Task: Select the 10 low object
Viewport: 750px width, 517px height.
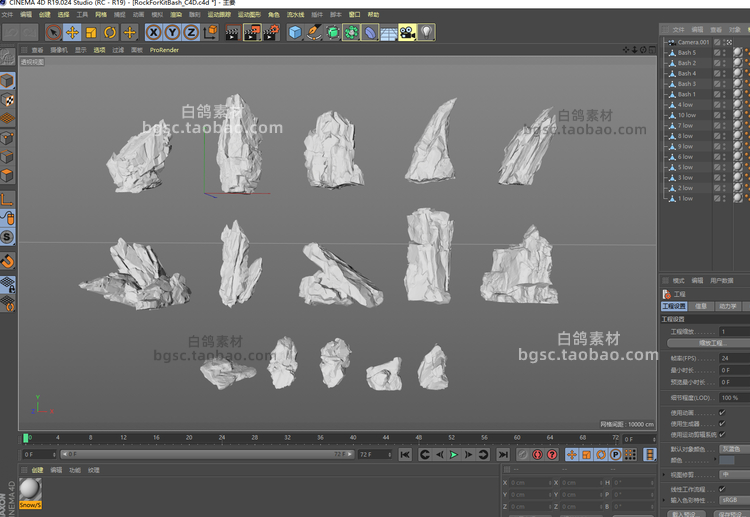Action: point(686,115)
